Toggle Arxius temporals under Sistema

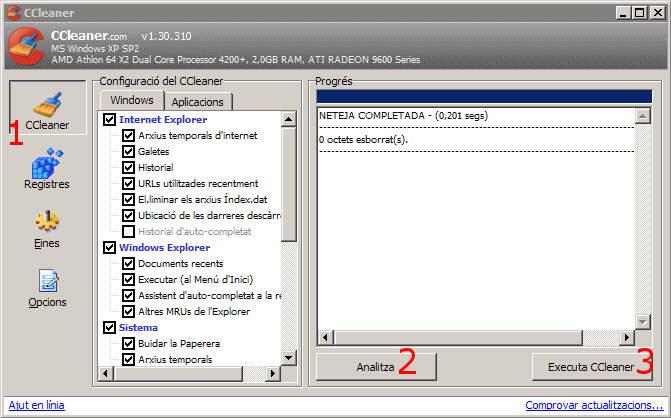(x=128, y=359)
